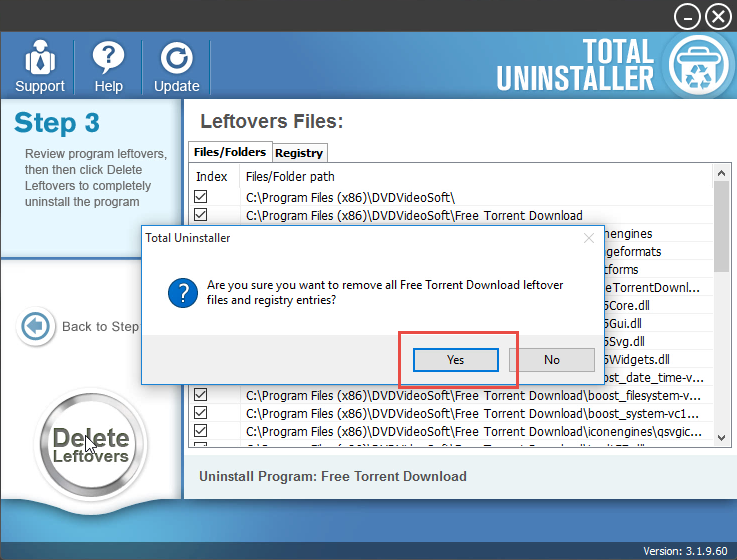Image resolution: width=737 pixels, height=560 pixels.
Task: Uncheck the iconengines\qsvgic row checkbox
Action: point(201,431)
